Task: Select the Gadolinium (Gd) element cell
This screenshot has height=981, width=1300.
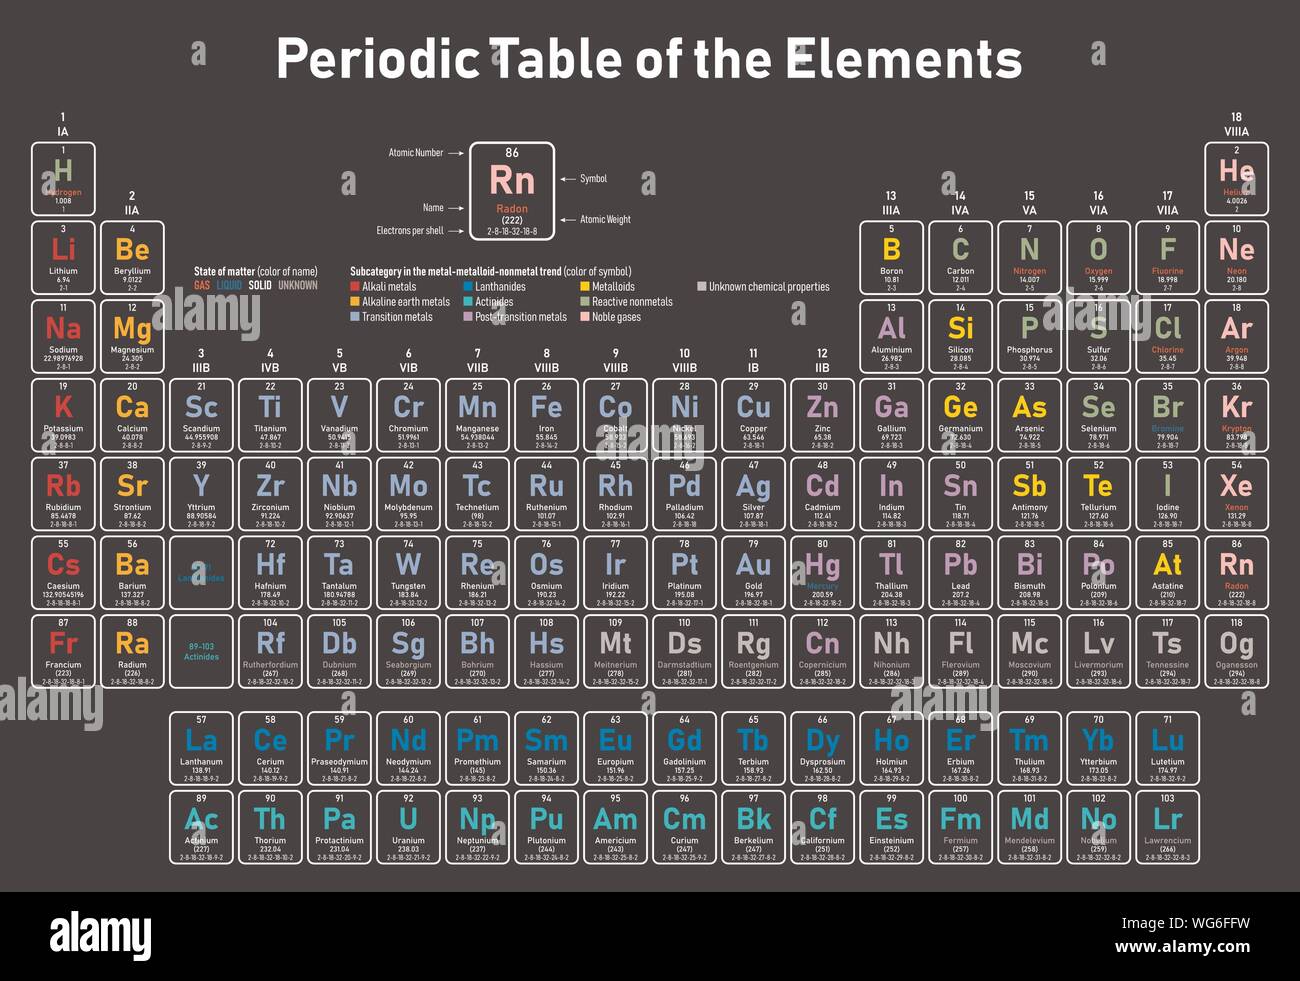Action: coord(684,749)
